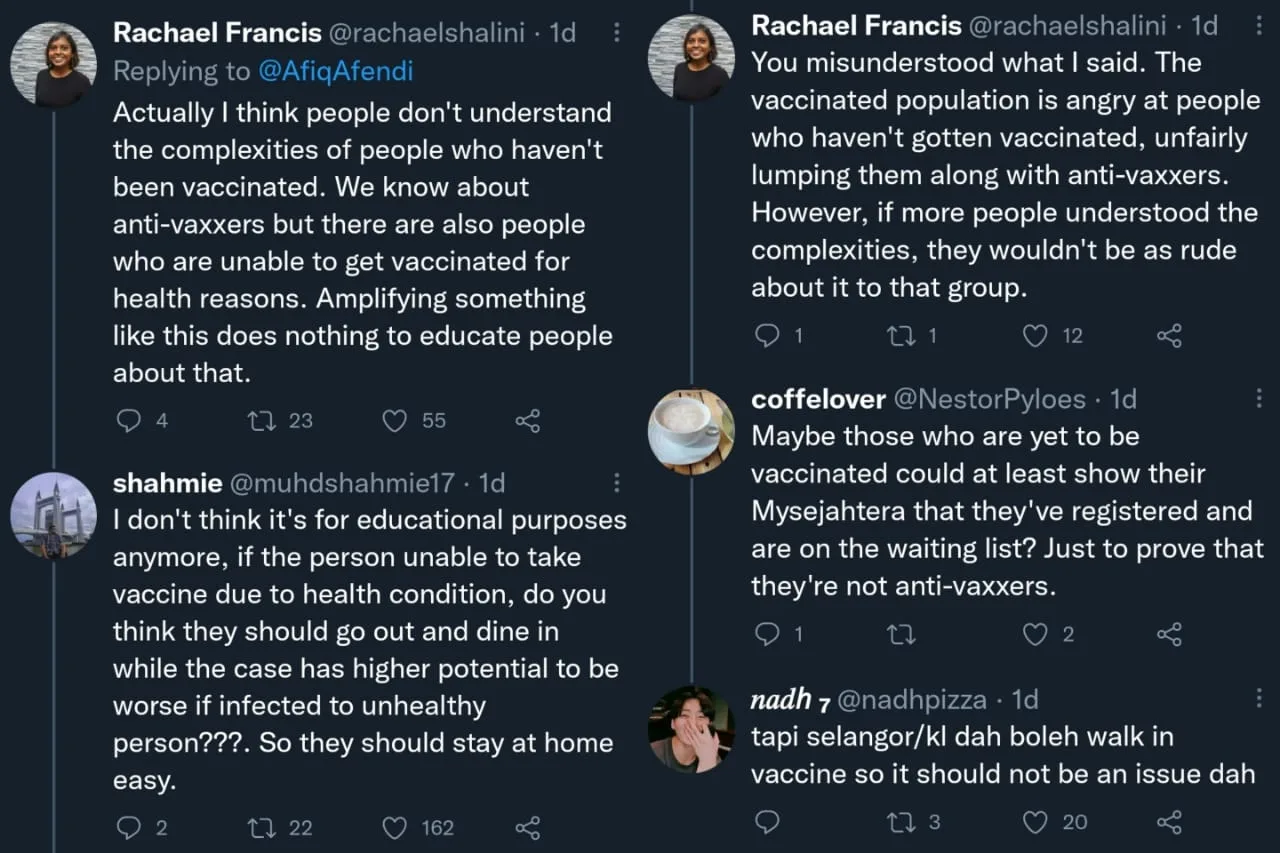This screenshot has height=853, width=1280.
Task: Share shahmie's tweet about staying home
Action: (x=527, y=827)
